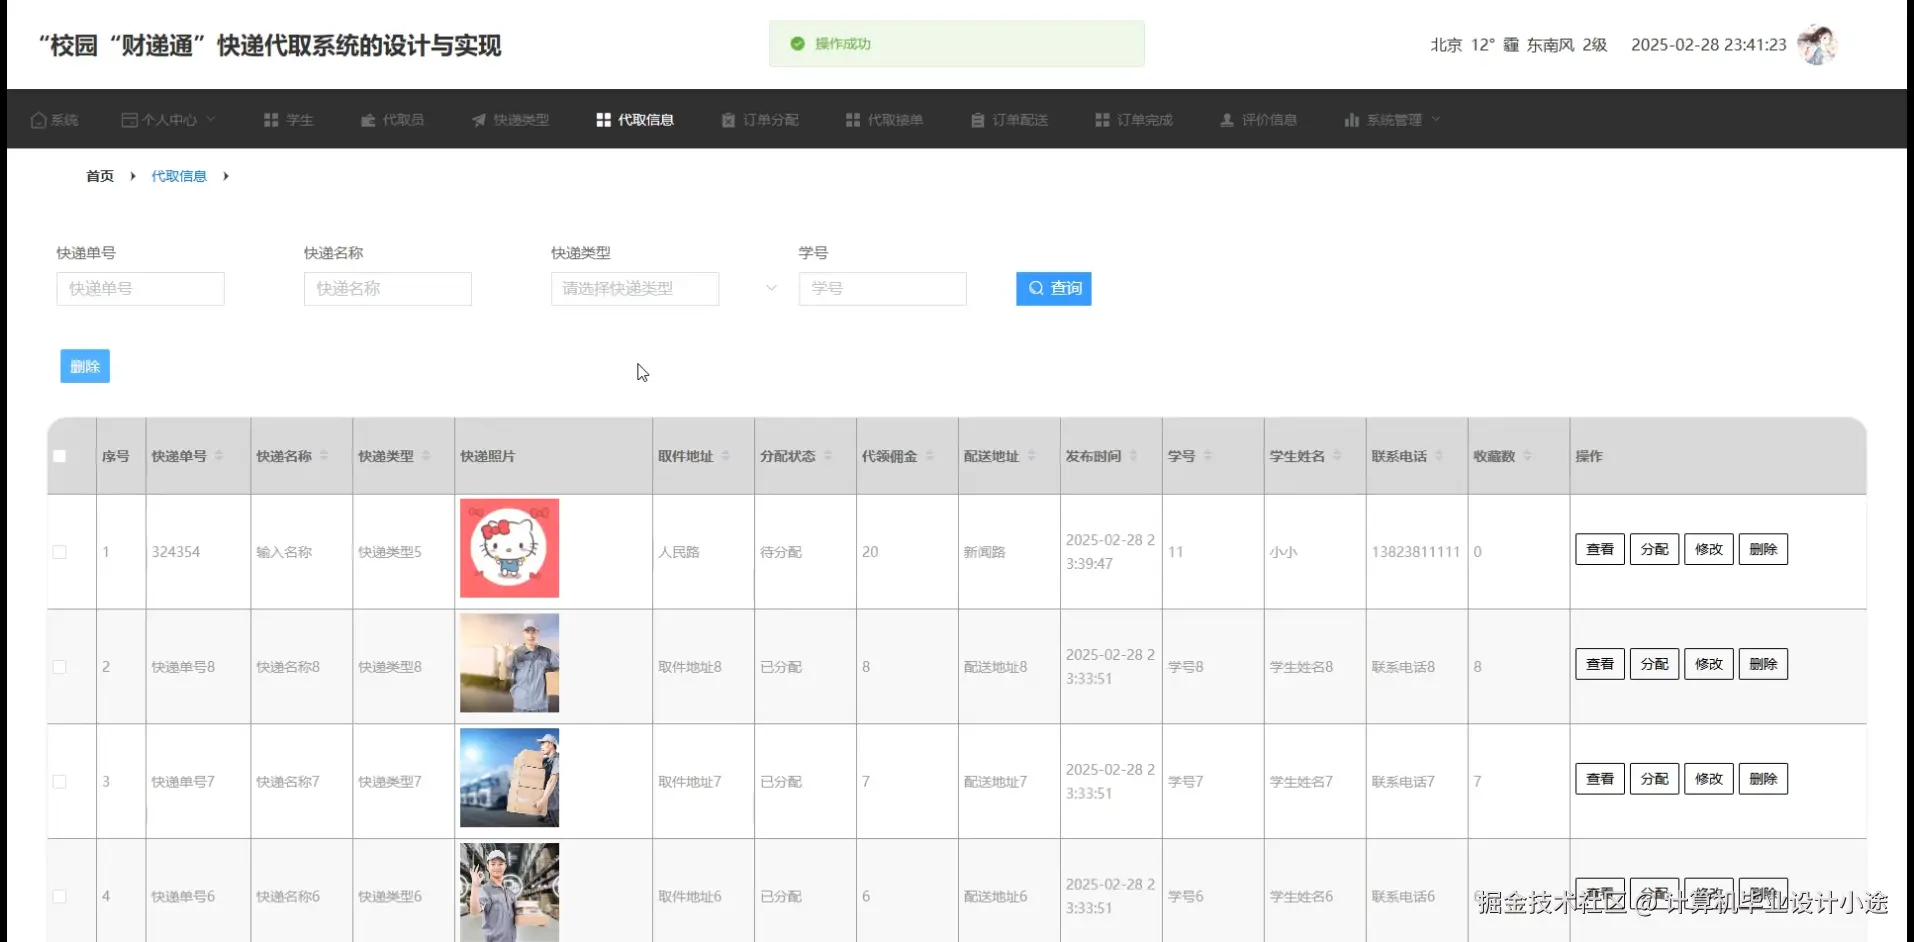Sort by 收藏数 column arrows
This screenshot has height=942, width=1914.
1528,456
